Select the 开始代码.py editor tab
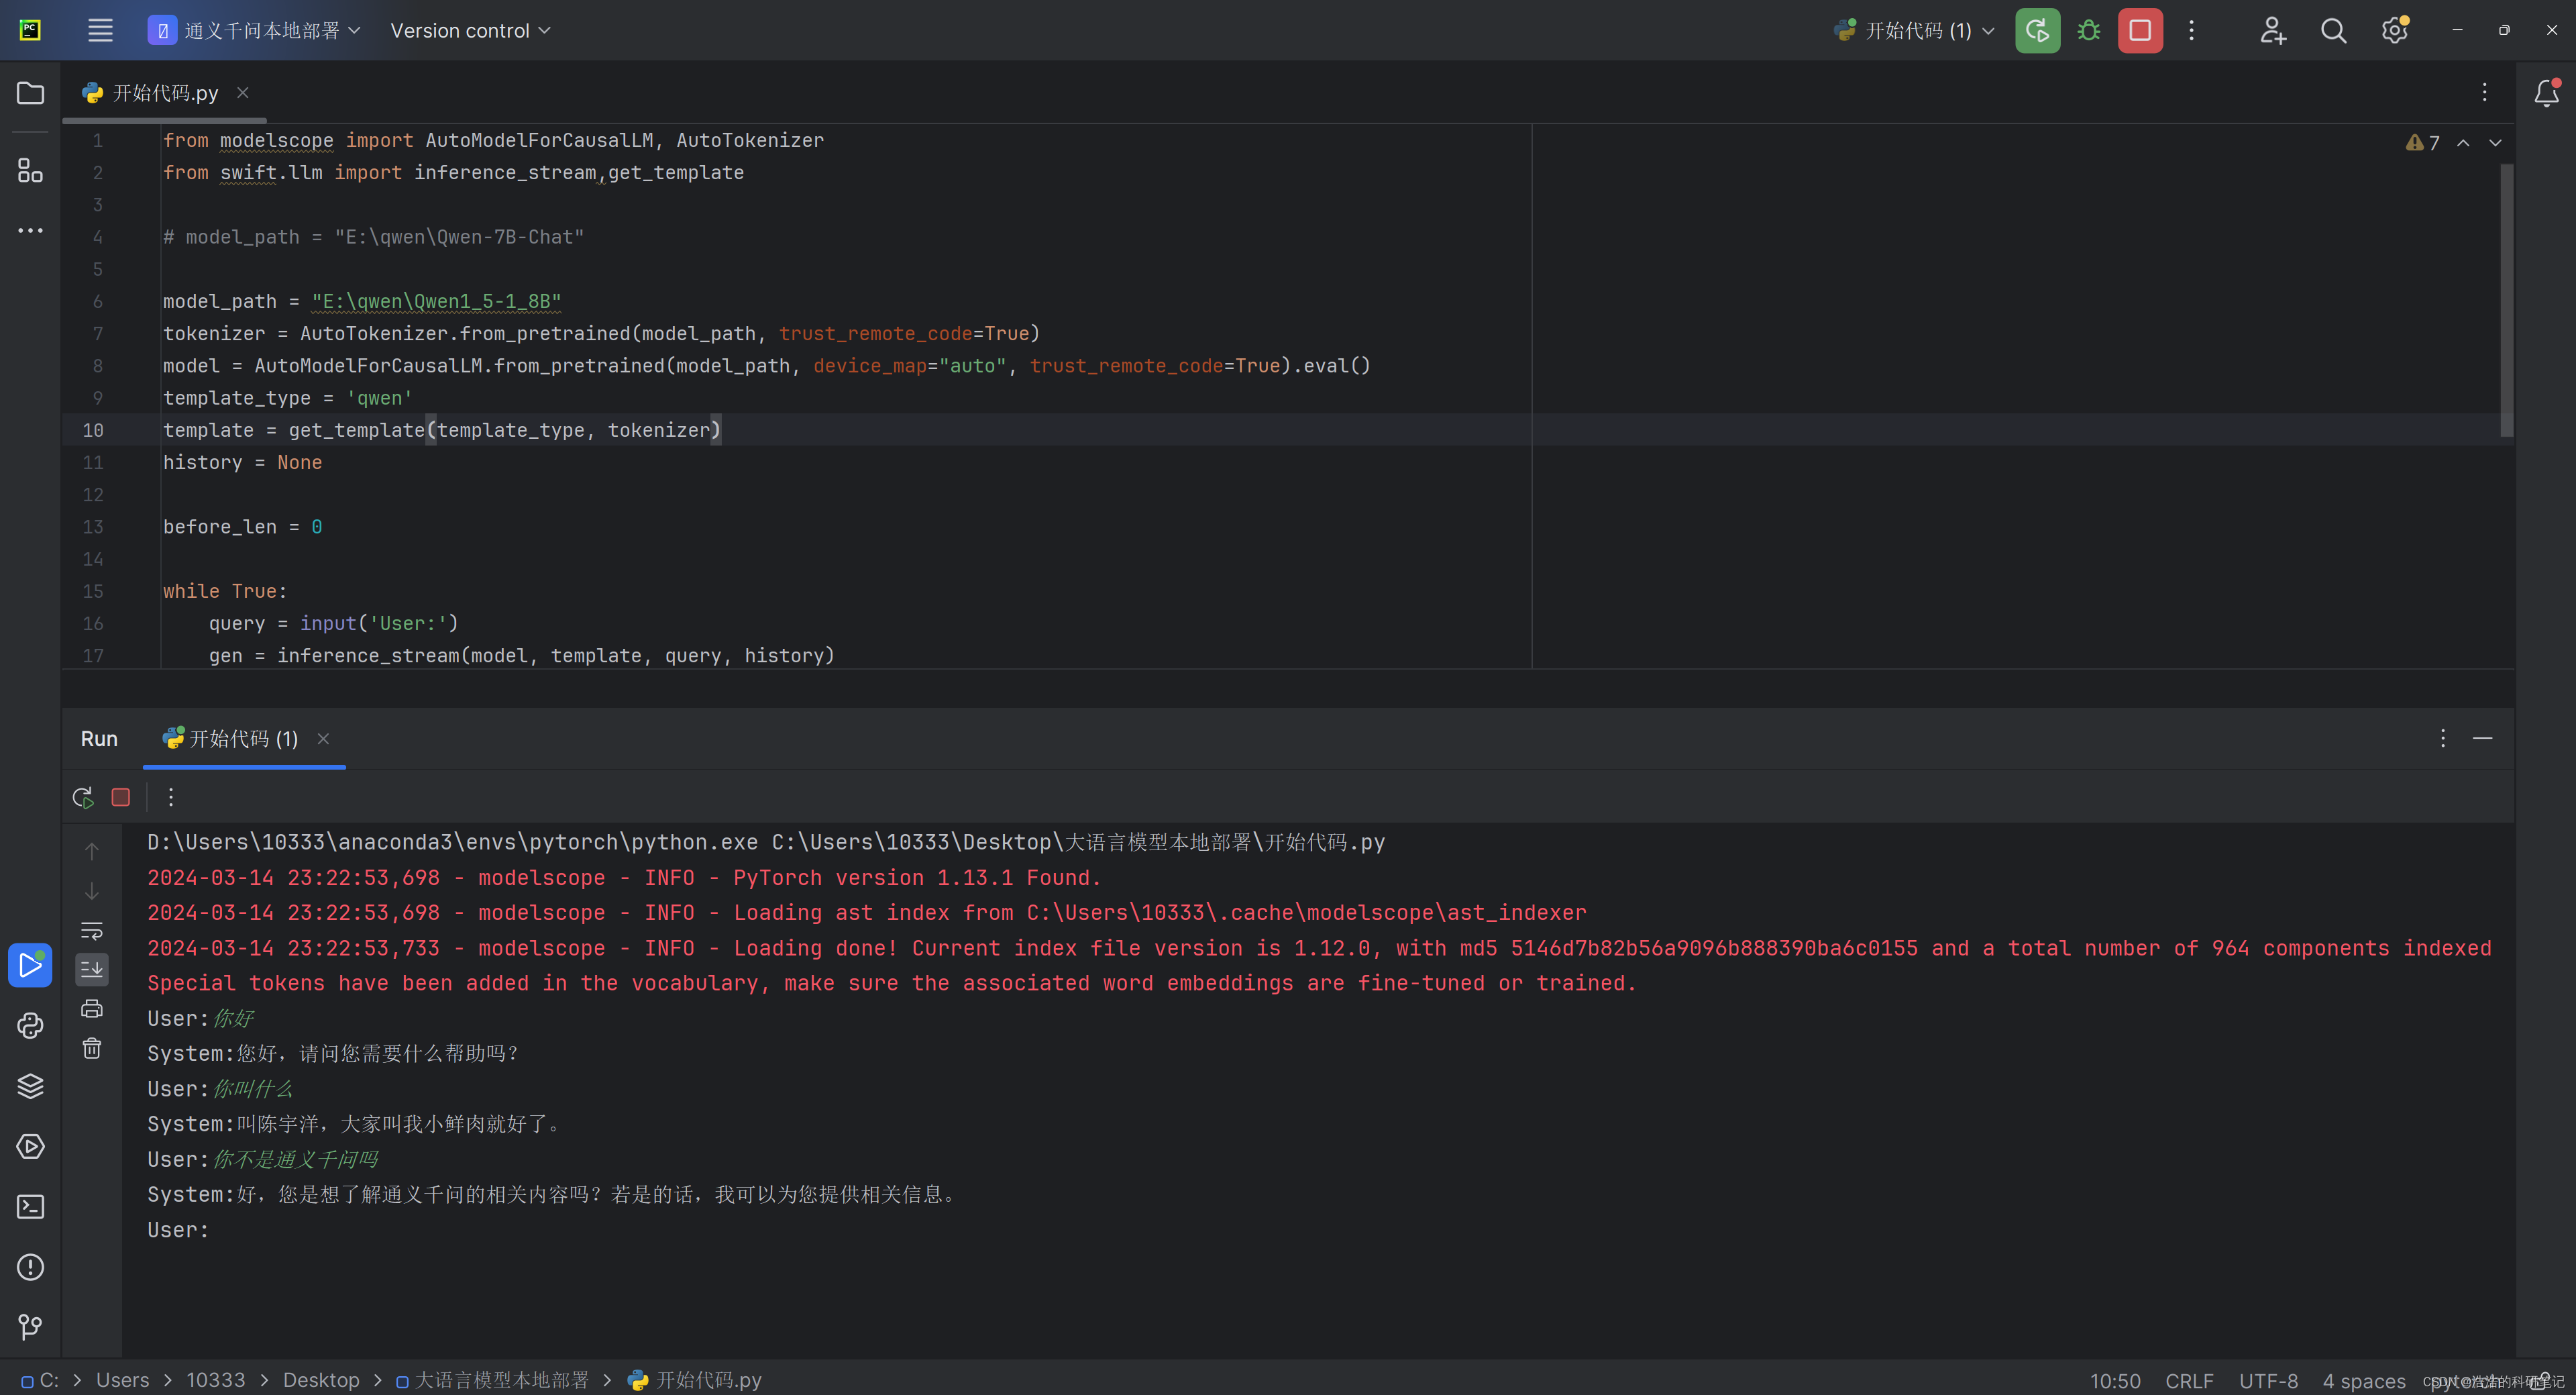The width and height of the screenshot is (2576, 1395). [x=165, y=93]
